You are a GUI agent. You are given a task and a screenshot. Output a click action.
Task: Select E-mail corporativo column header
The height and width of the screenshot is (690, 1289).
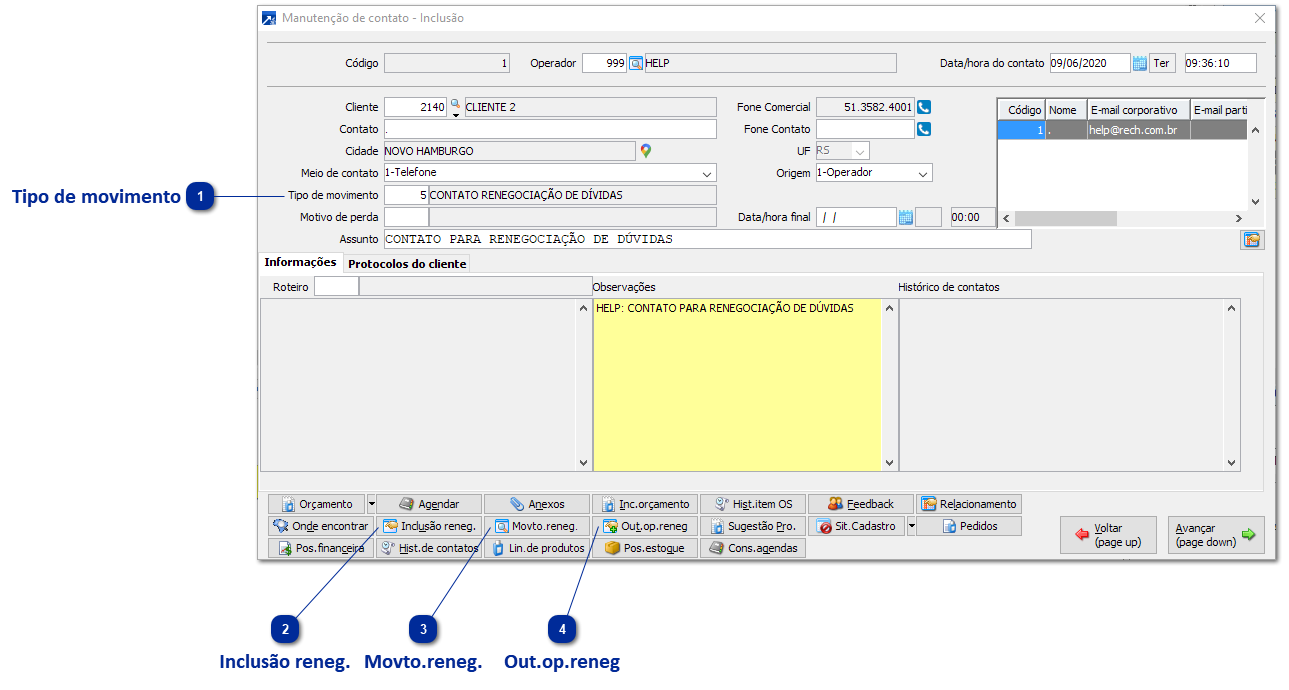(x=1138, y=110)
